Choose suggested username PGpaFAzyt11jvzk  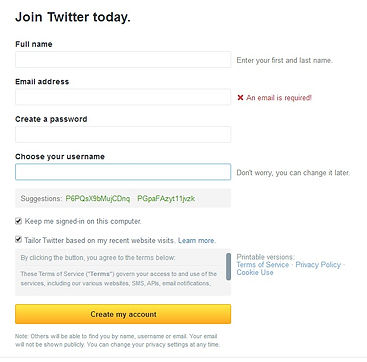pyautogui.click(x=166, y=199)
